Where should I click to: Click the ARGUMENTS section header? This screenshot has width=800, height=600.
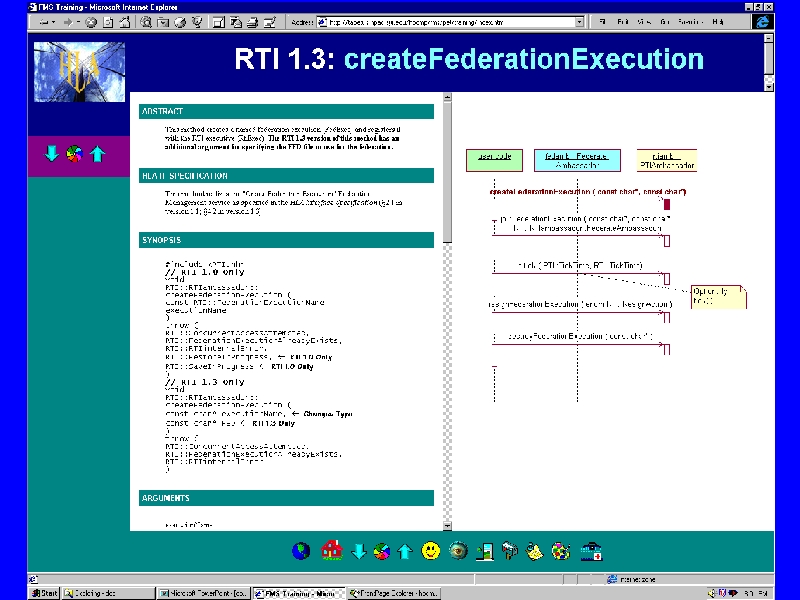pos(286,498)
